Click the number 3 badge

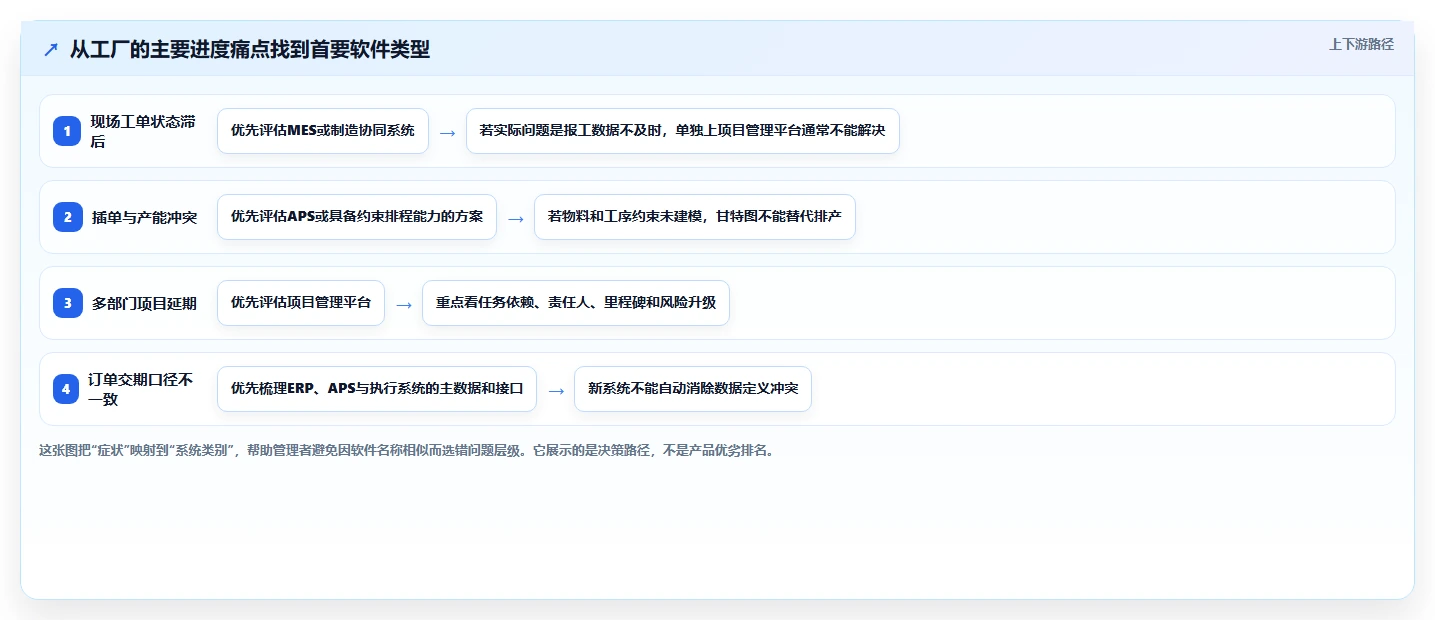click(x=67, y=303)
